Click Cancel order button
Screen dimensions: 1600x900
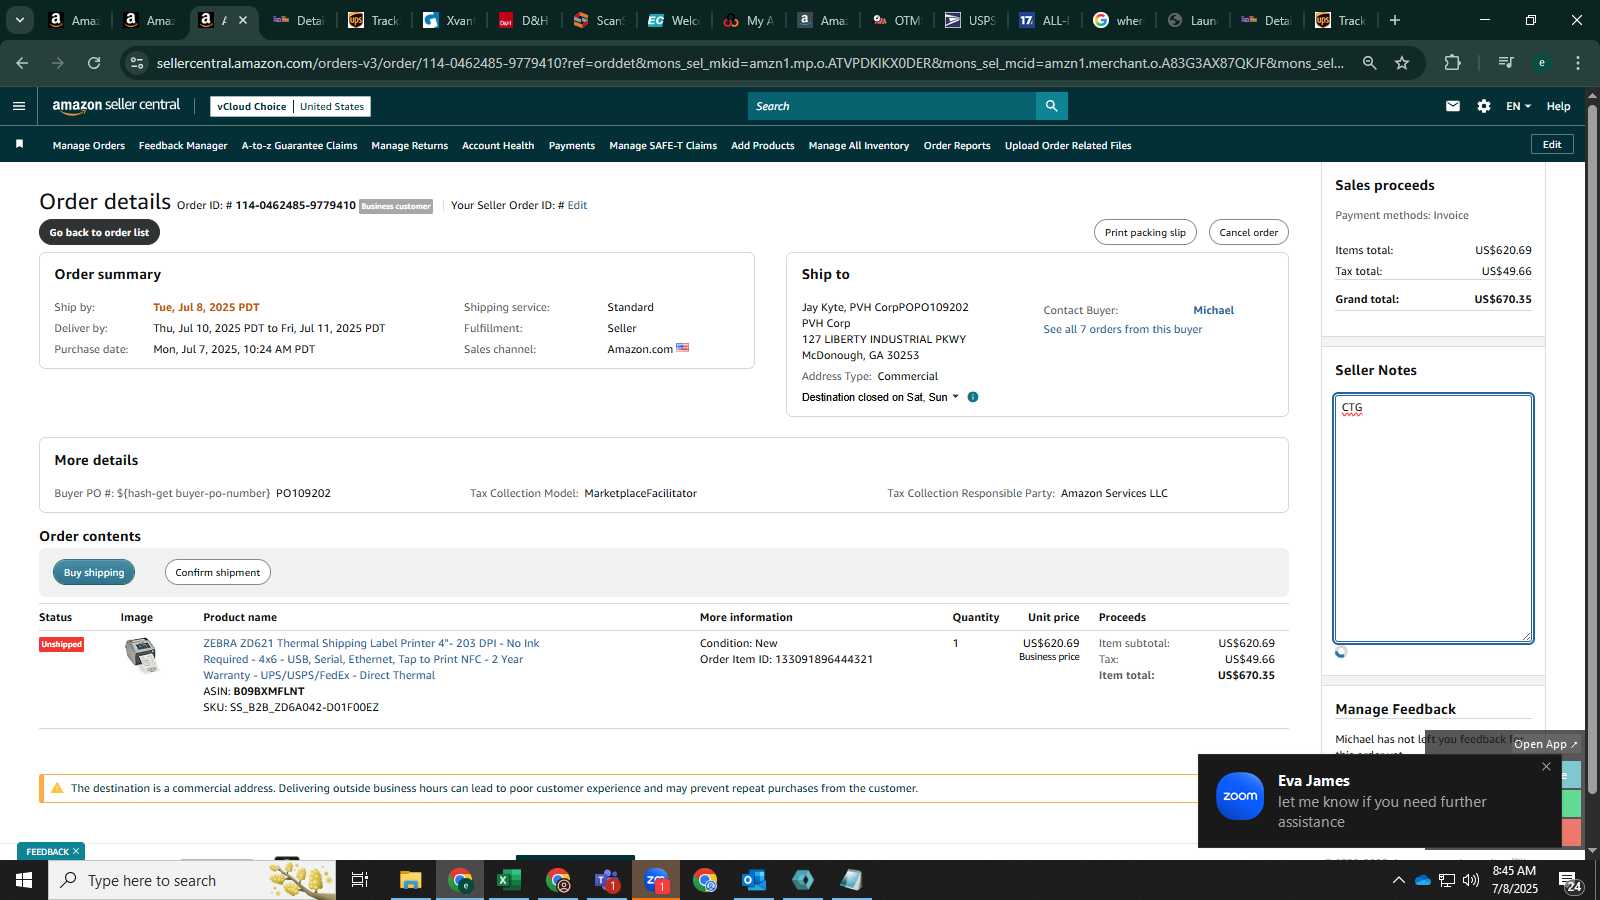point(1248,232)
